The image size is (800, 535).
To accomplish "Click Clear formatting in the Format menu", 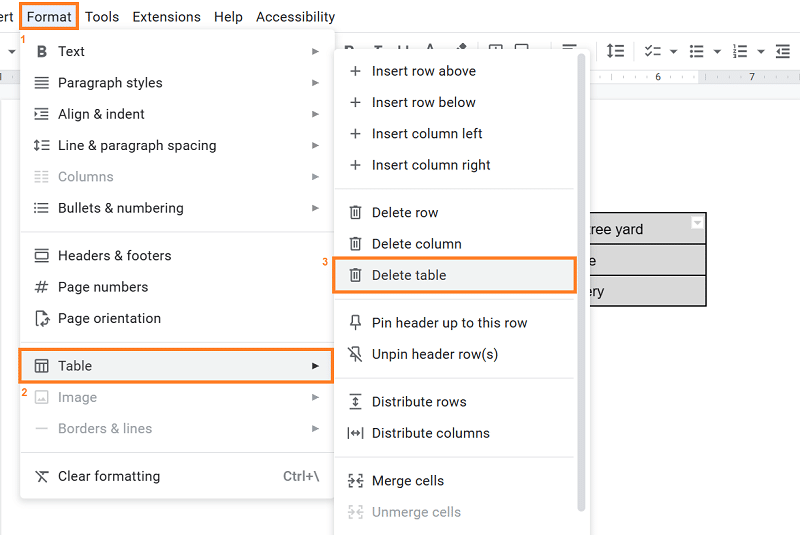I will click(x=109, y=476).
